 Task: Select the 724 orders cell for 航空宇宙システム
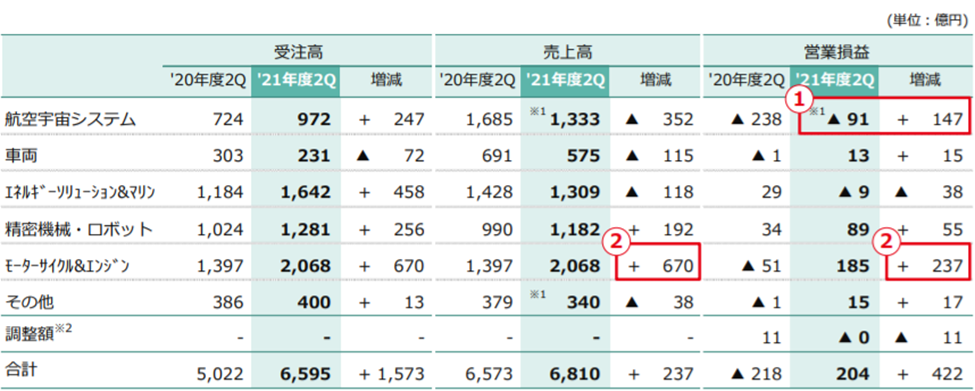point(228,119)
